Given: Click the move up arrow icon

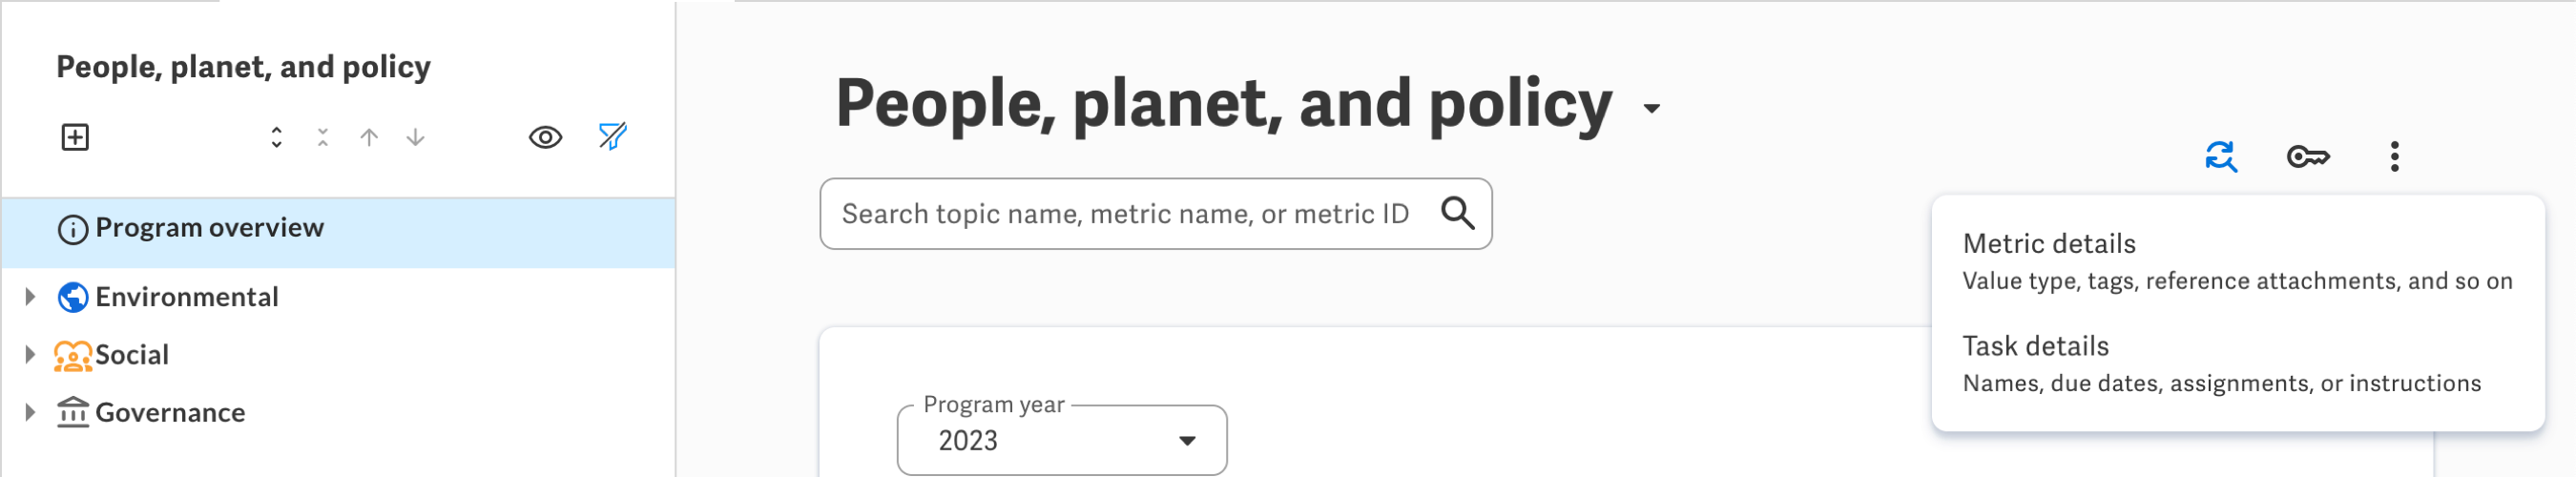Looking at the screenshot, I should [x=369, y=137].
